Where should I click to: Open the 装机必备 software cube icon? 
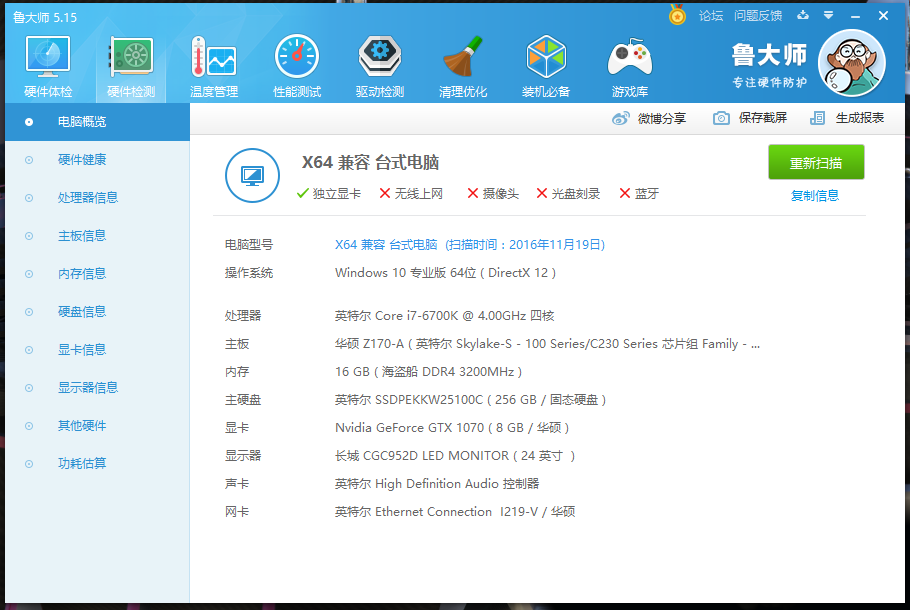point(546,67)
